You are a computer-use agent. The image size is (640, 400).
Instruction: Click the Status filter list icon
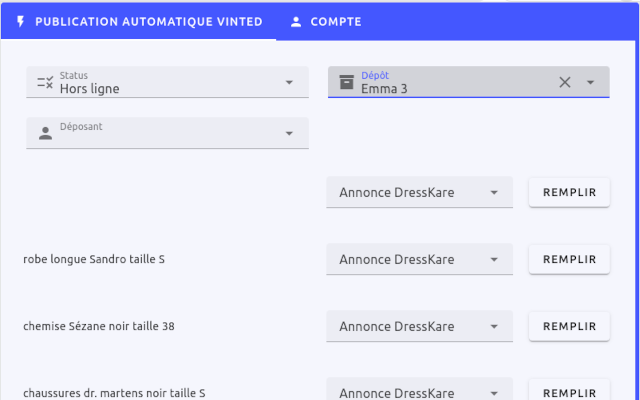click(45, 82)
